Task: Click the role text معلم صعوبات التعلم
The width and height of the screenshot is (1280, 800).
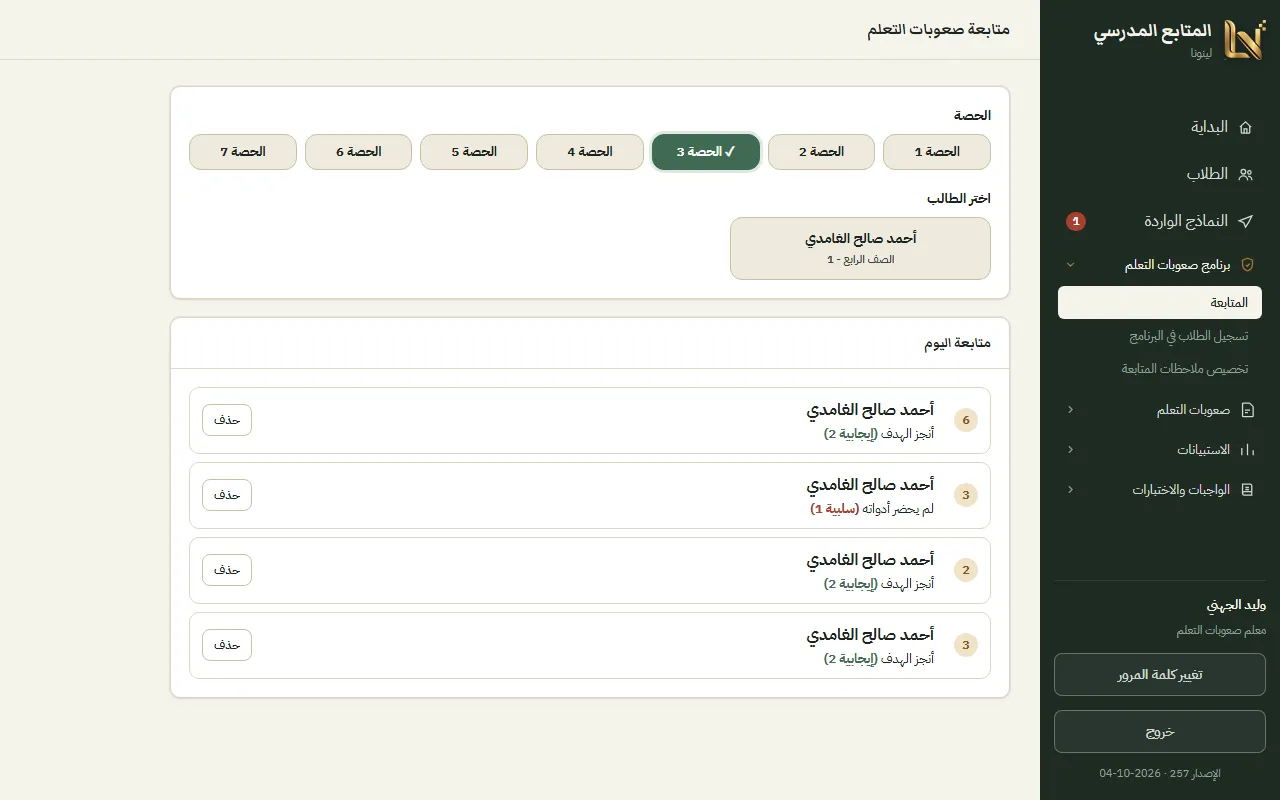Action: click(1221, 630)
